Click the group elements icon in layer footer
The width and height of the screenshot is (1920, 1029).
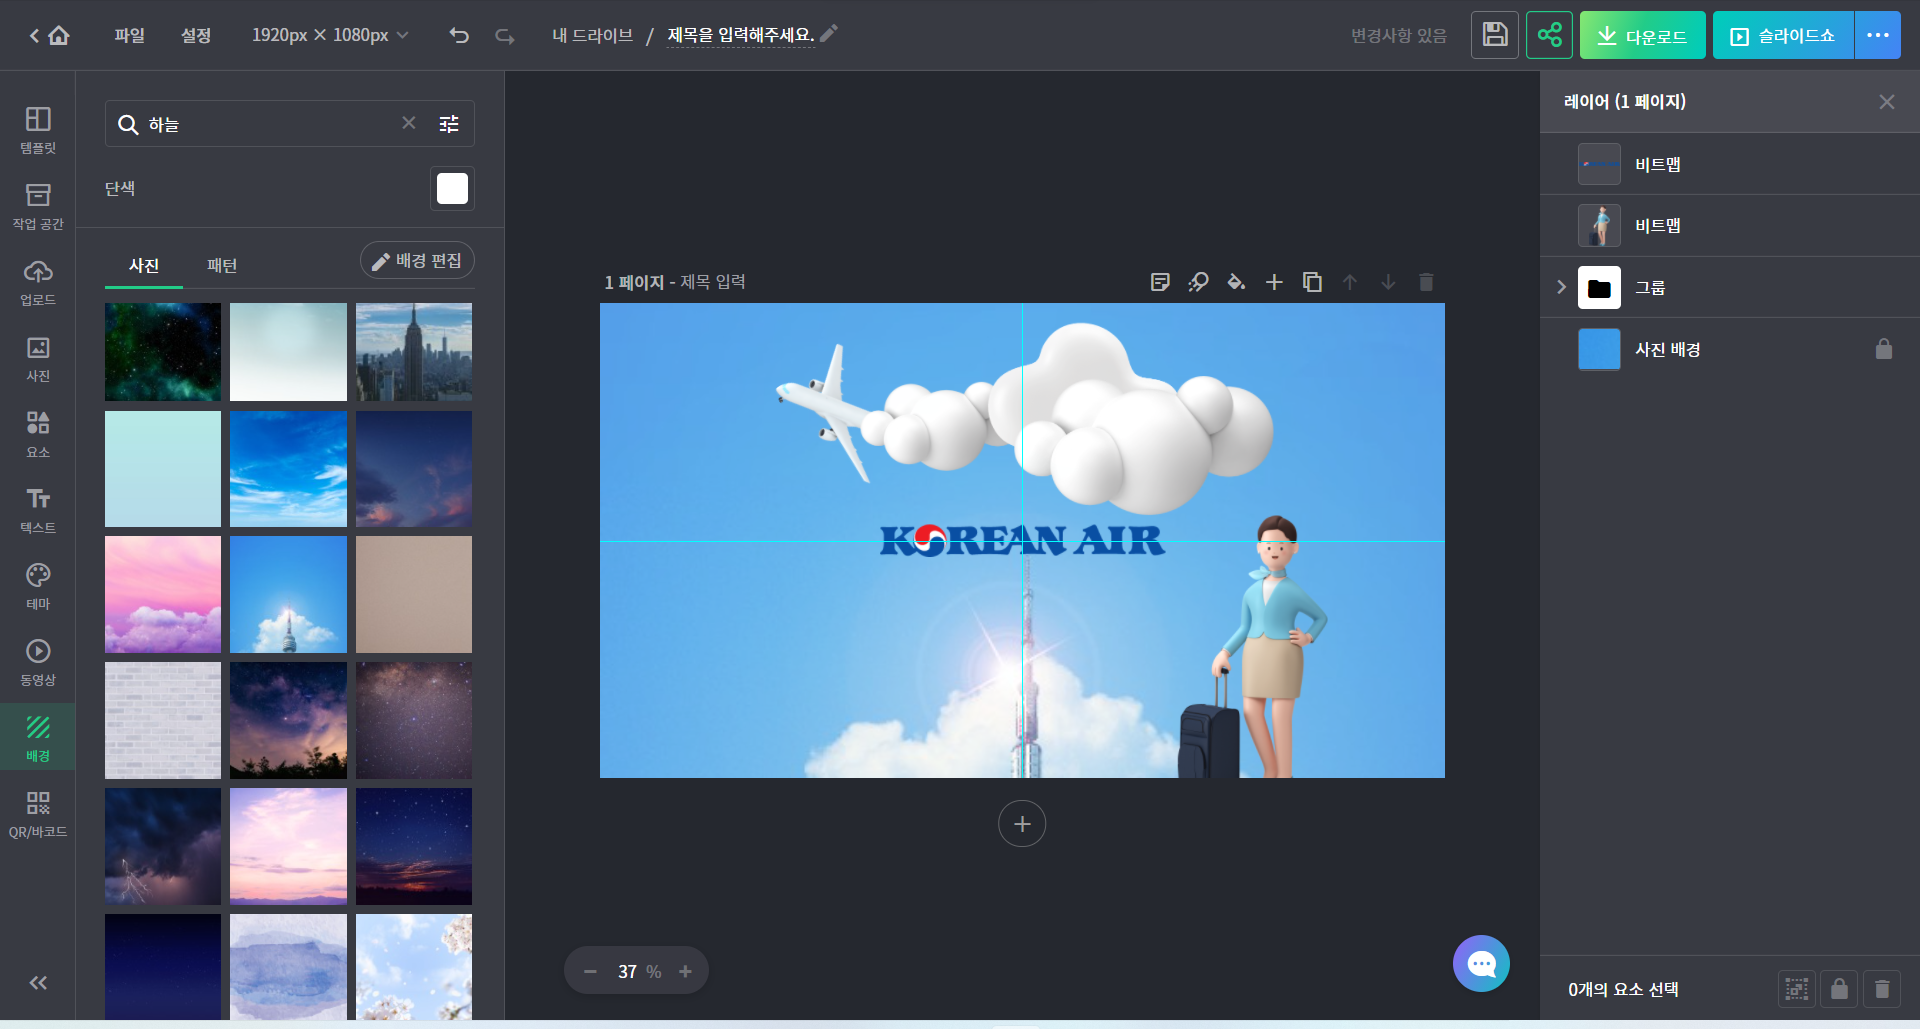pos(1797,989)
